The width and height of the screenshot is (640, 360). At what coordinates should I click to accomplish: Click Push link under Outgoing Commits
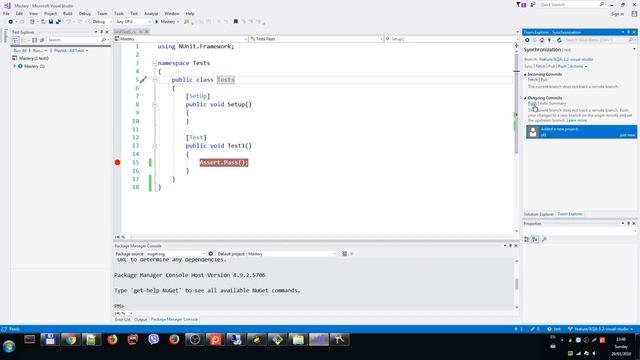coord(532,104)
